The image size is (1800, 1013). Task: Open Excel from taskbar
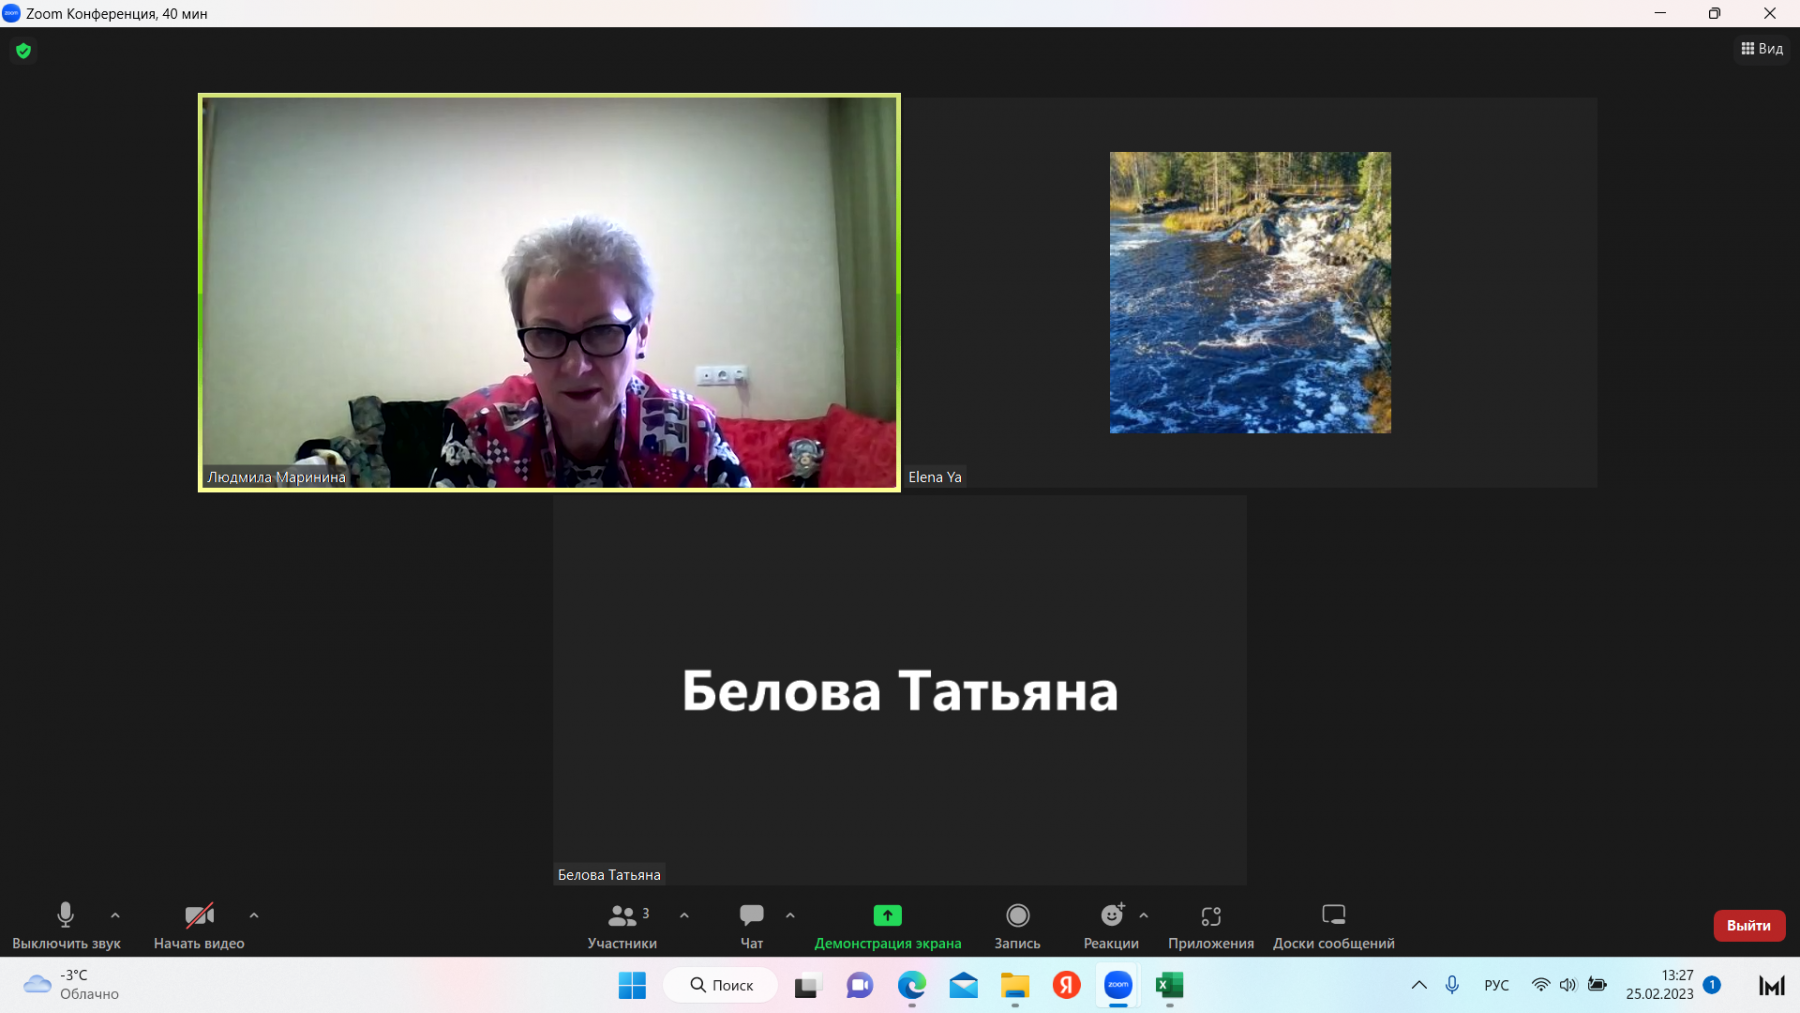coord(1170,985)
